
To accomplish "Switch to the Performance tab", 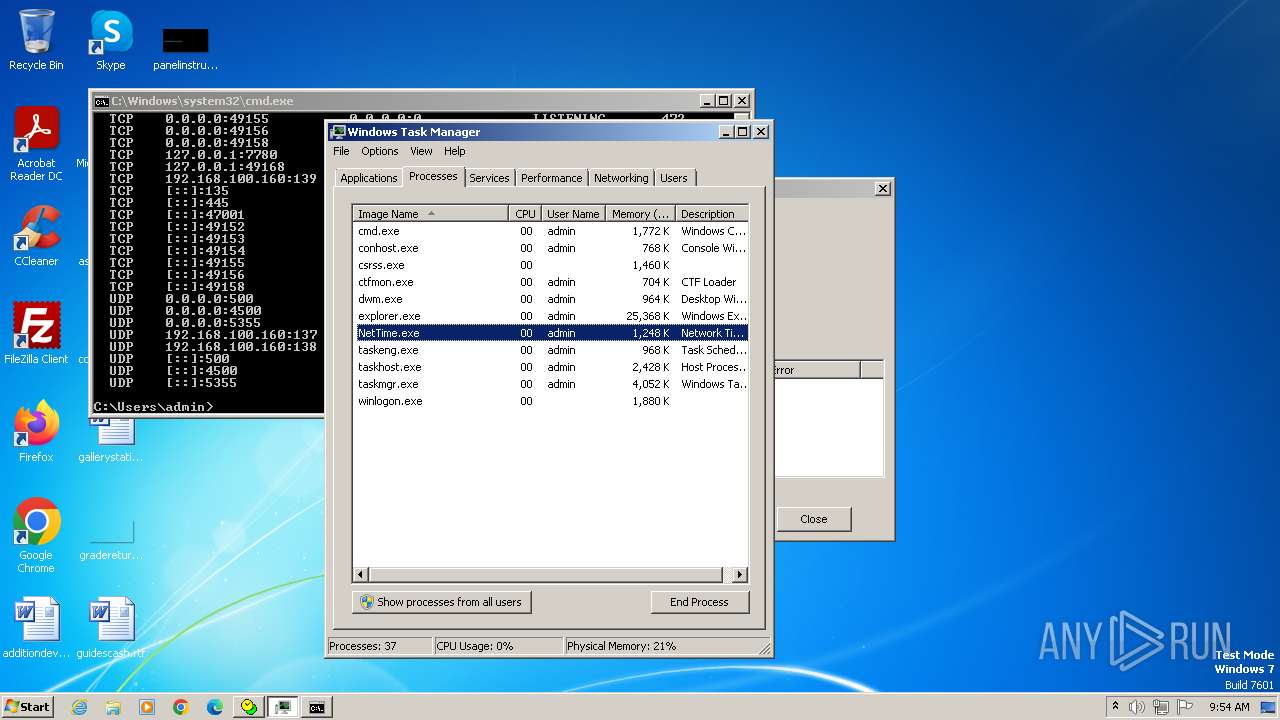I will [551, 178].
